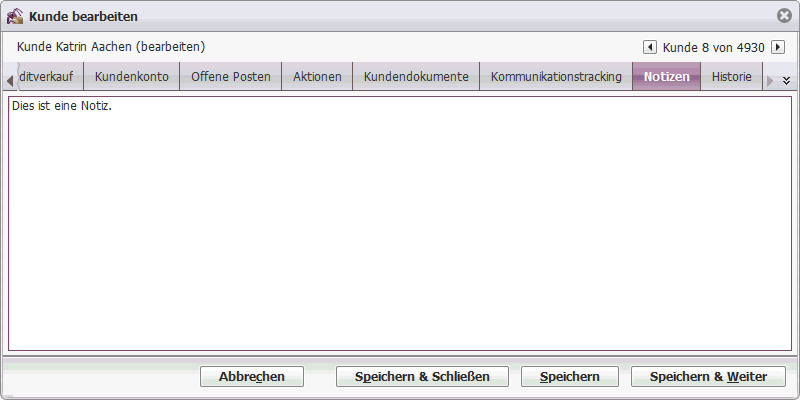Open the Offene Posten tab
Viewport: 800px width, 400px height.
[231, 77]
